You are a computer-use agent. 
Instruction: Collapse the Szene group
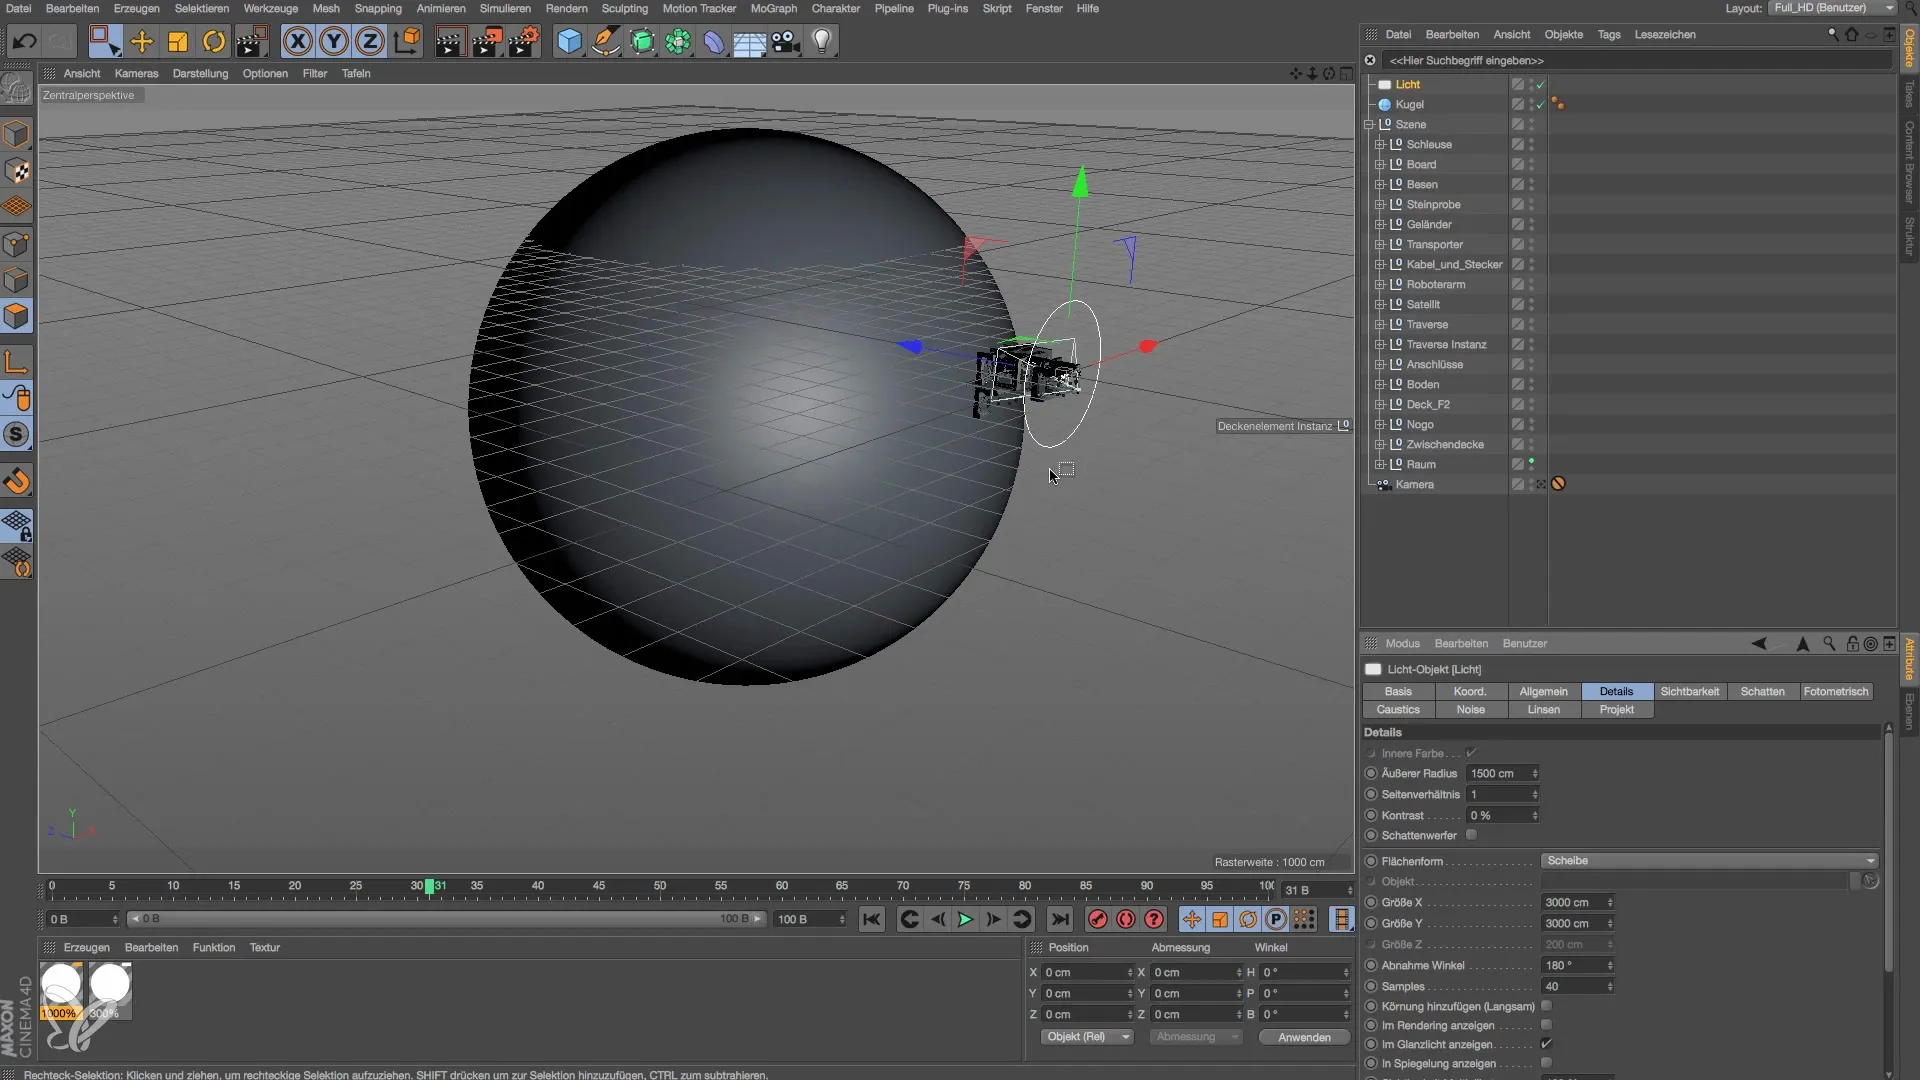(1369, 124)
